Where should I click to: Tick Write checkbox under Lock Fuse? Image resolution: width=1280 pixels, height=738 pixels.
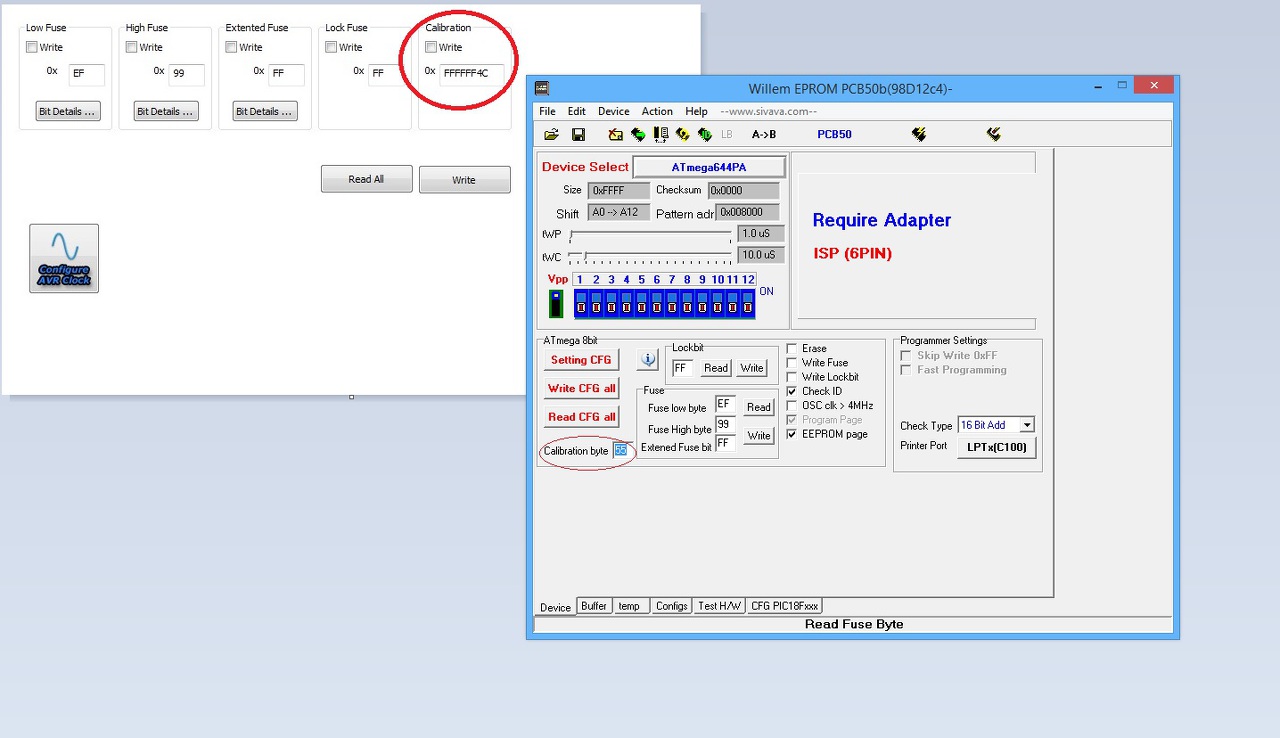click(332, 47)
